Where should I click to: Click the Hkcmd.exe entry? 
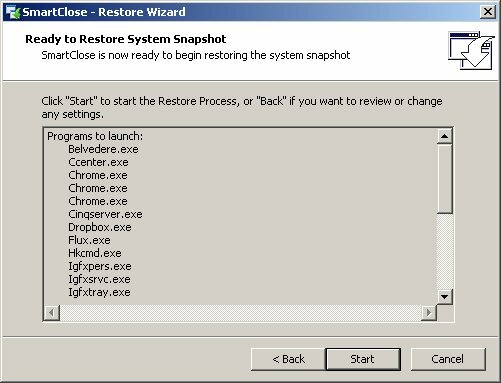click(x=95, y=253)
